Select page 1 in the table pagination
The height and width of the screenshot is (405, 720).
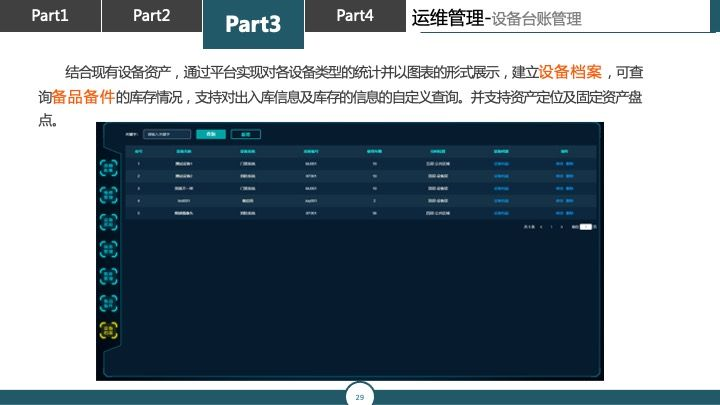point(551,227)
